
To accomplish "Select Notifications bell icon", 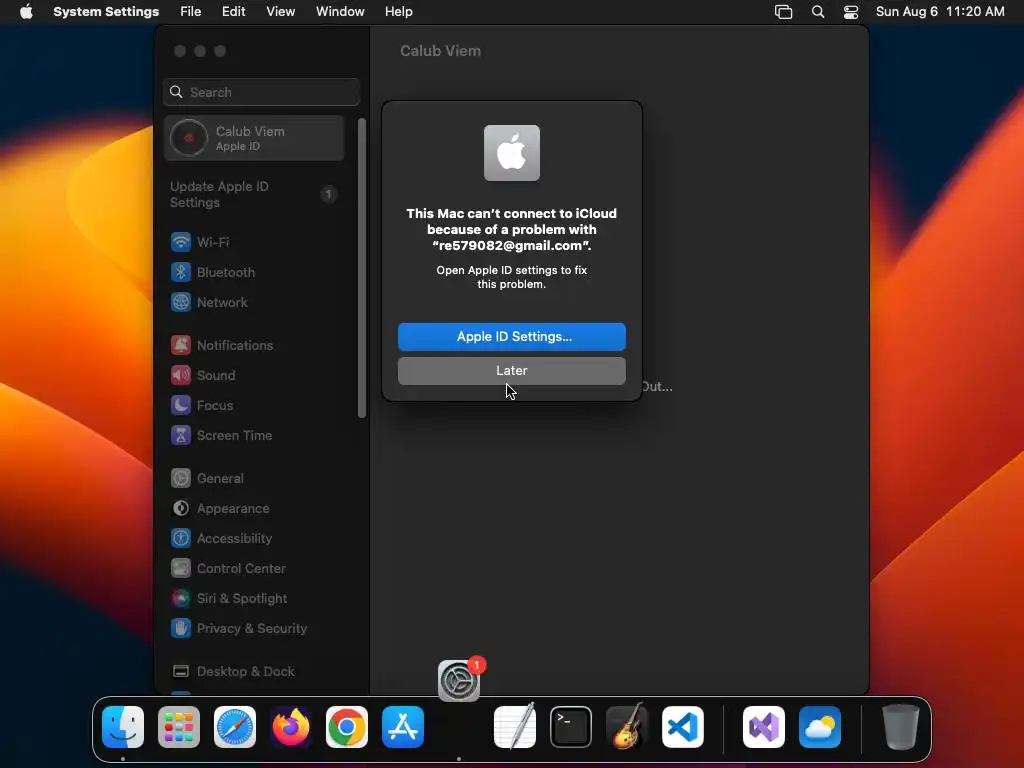I will coord(181,345).
